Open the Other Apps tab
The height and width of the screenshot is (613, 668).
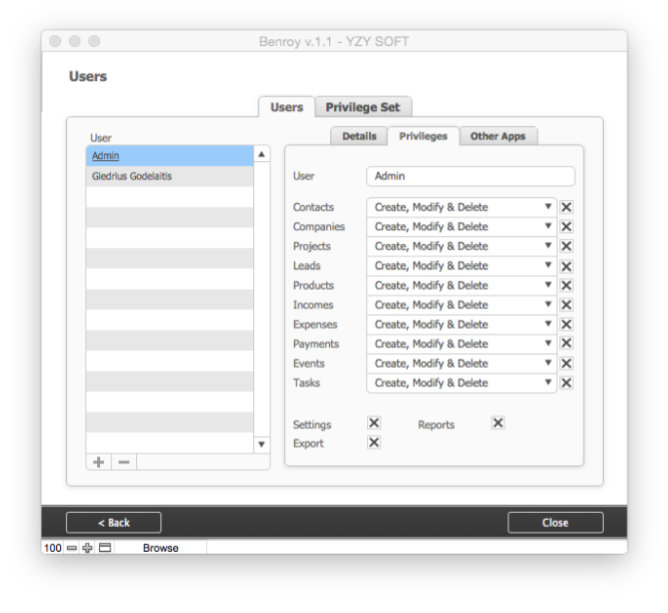497,136
